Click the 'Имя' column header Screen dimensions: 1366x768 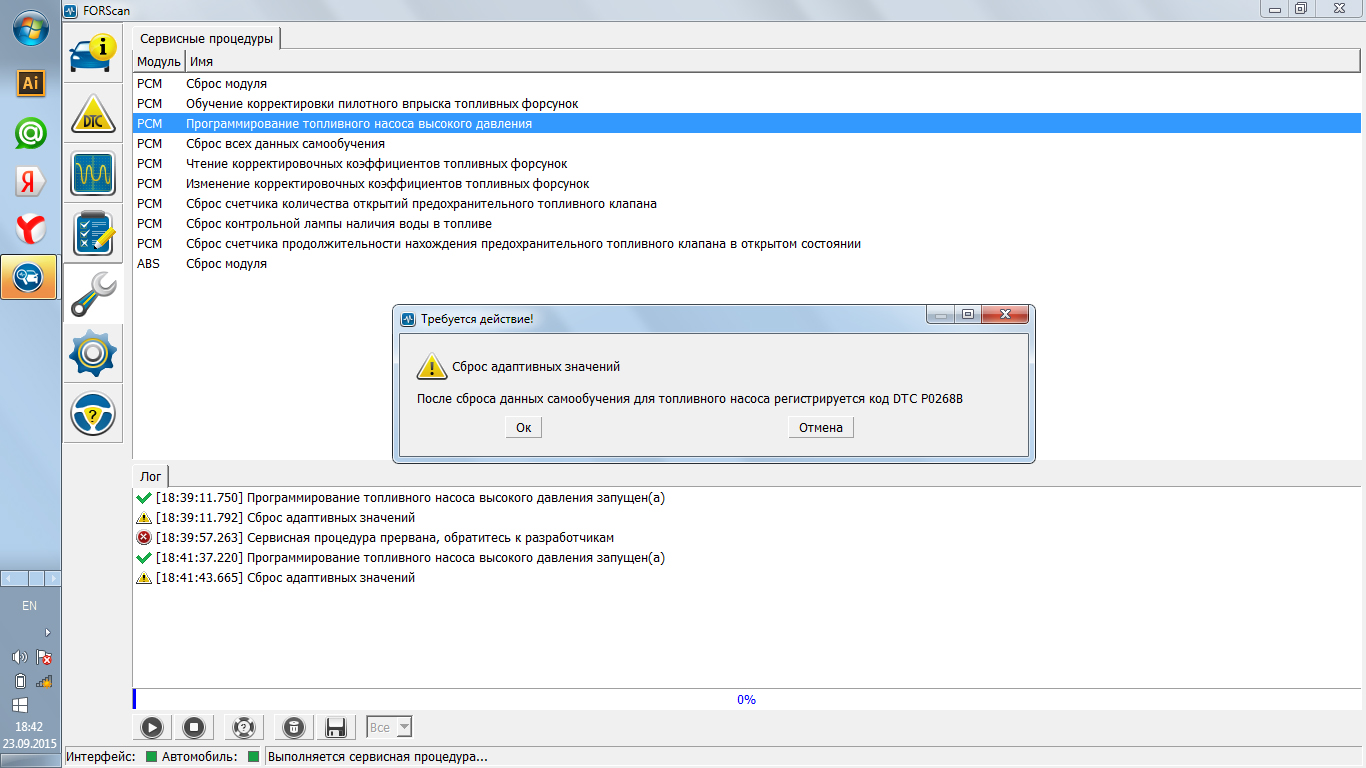point(202,62)
